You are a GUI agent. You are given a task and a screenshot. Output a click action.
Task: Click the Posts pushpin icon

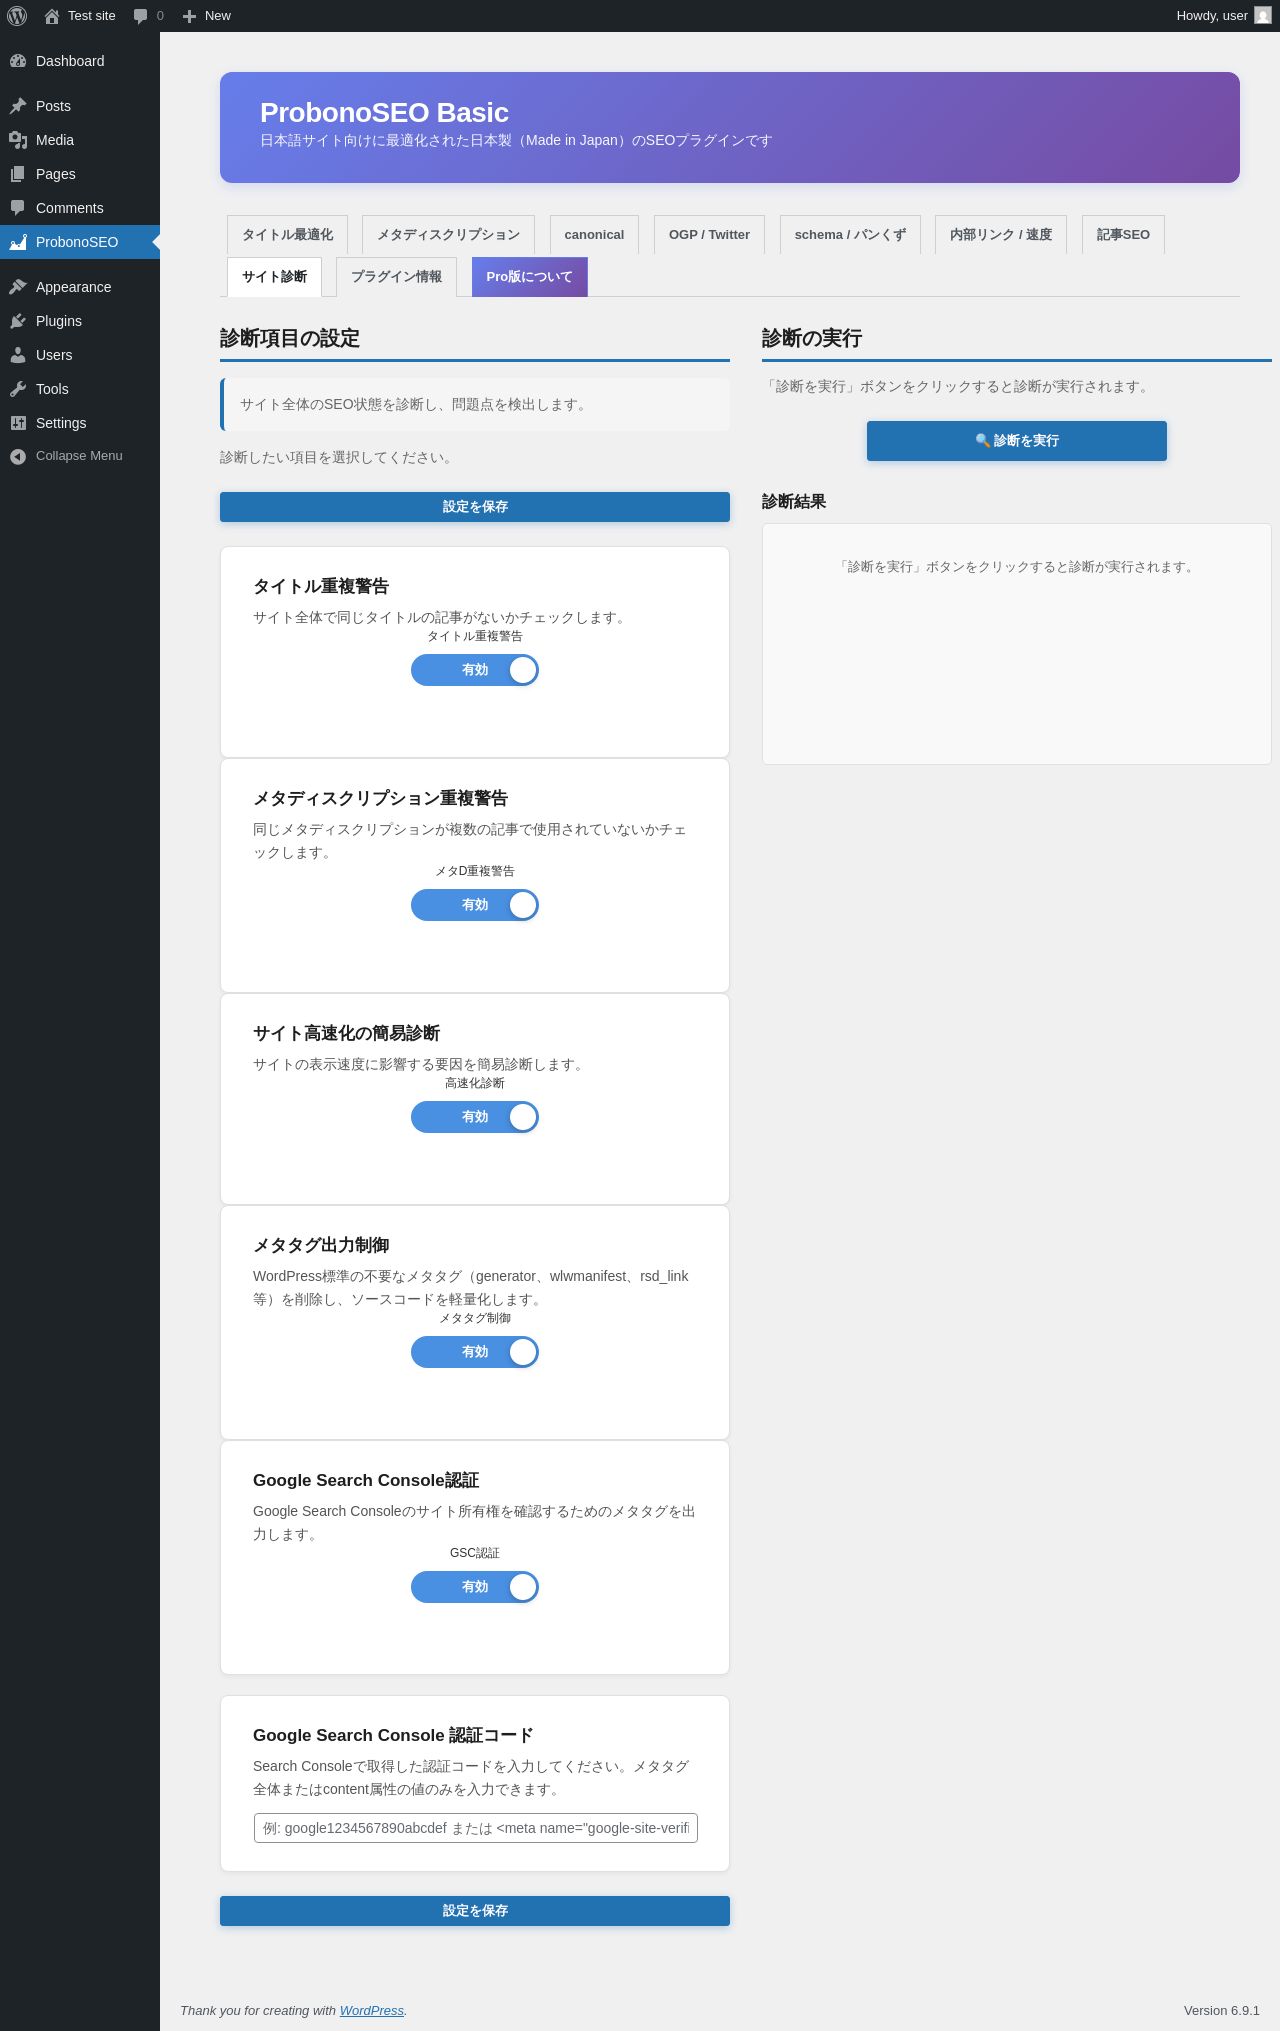[x=18, y=106]
